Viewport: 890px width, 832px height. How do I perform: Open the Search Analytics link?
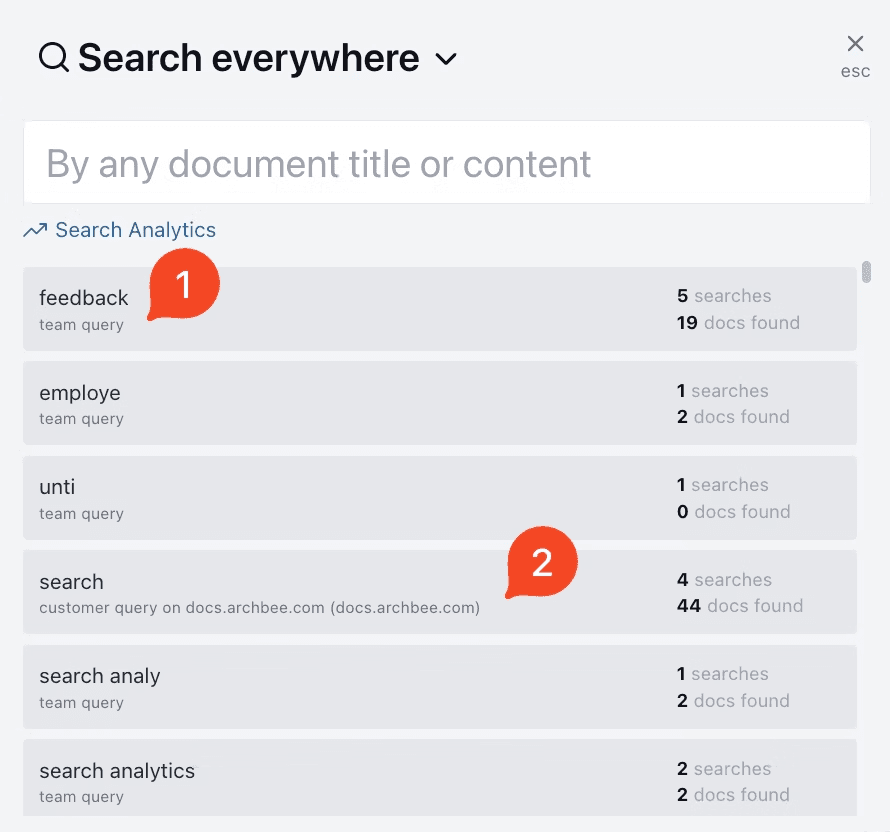135,231
